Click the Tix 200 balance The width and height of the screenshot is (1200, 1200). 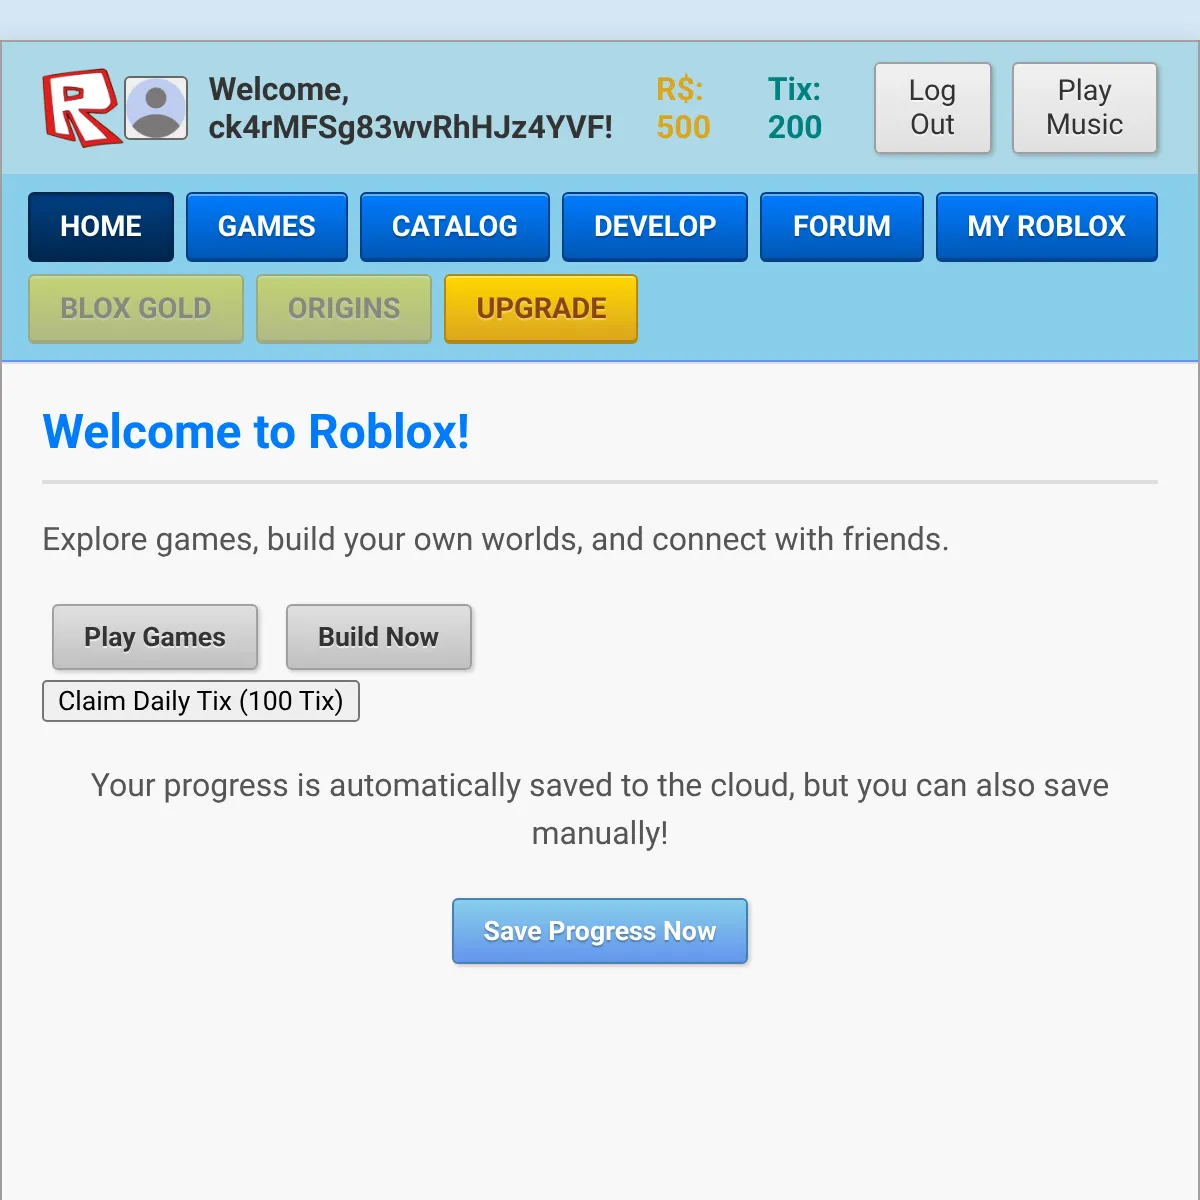(795, 108)
